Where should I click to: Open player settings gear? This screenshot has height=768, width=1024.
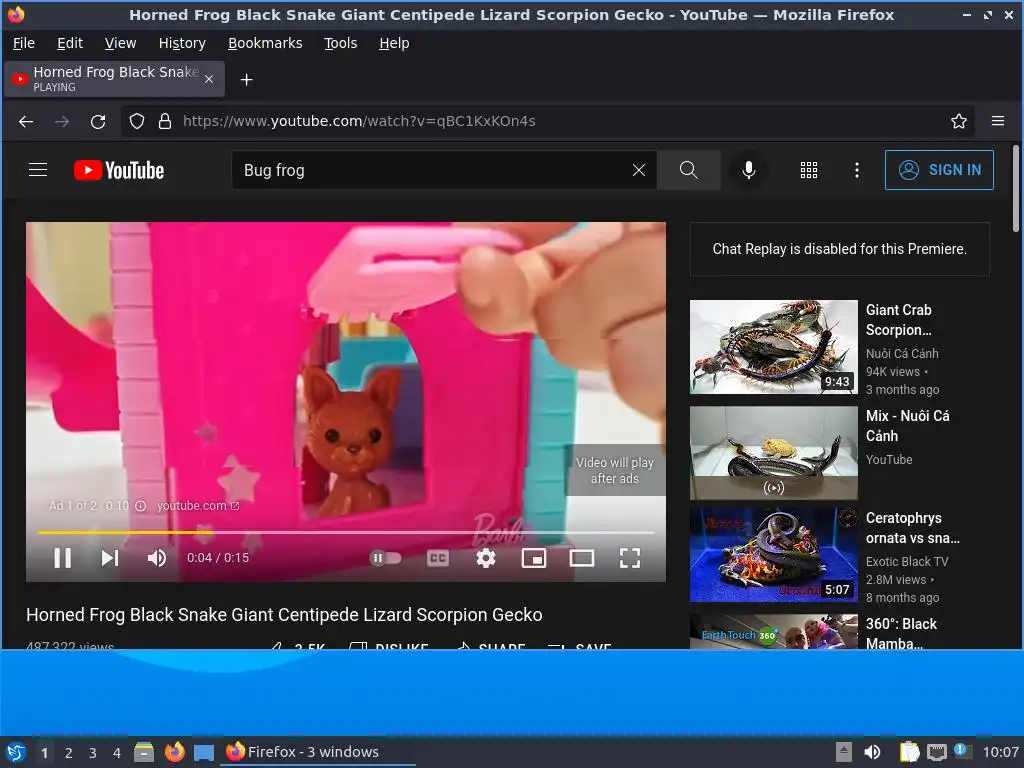pyautogui.click(x=485, y=558)
